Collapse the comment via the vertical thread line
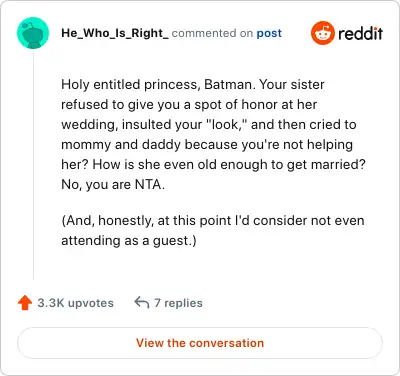The width and height of the screenshot is (400, 376). click(x=33, y=165)
